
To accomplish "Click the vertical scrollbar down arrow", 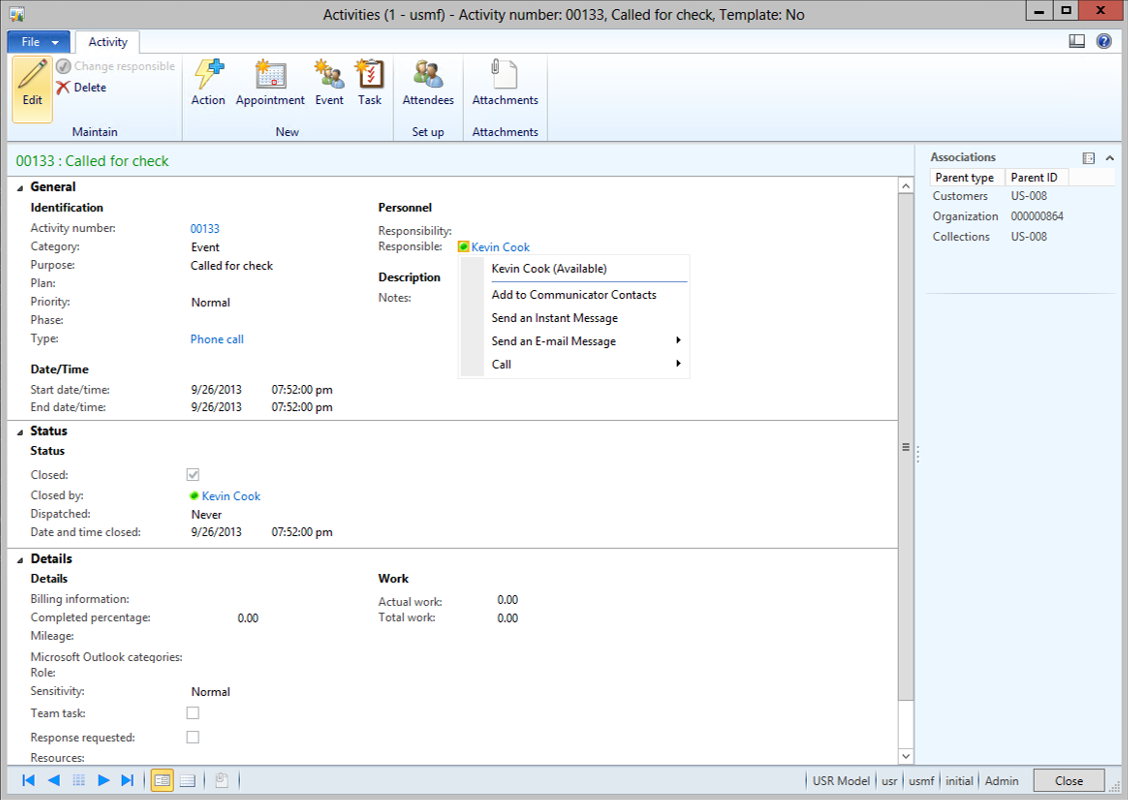I will (x=906, y=756).
